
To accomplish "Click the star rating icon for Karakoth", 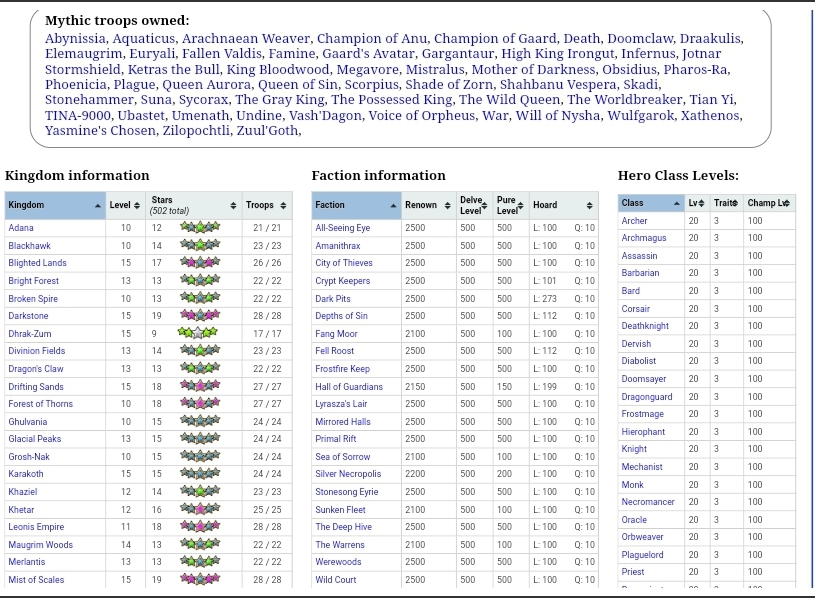I will point(200,473).
